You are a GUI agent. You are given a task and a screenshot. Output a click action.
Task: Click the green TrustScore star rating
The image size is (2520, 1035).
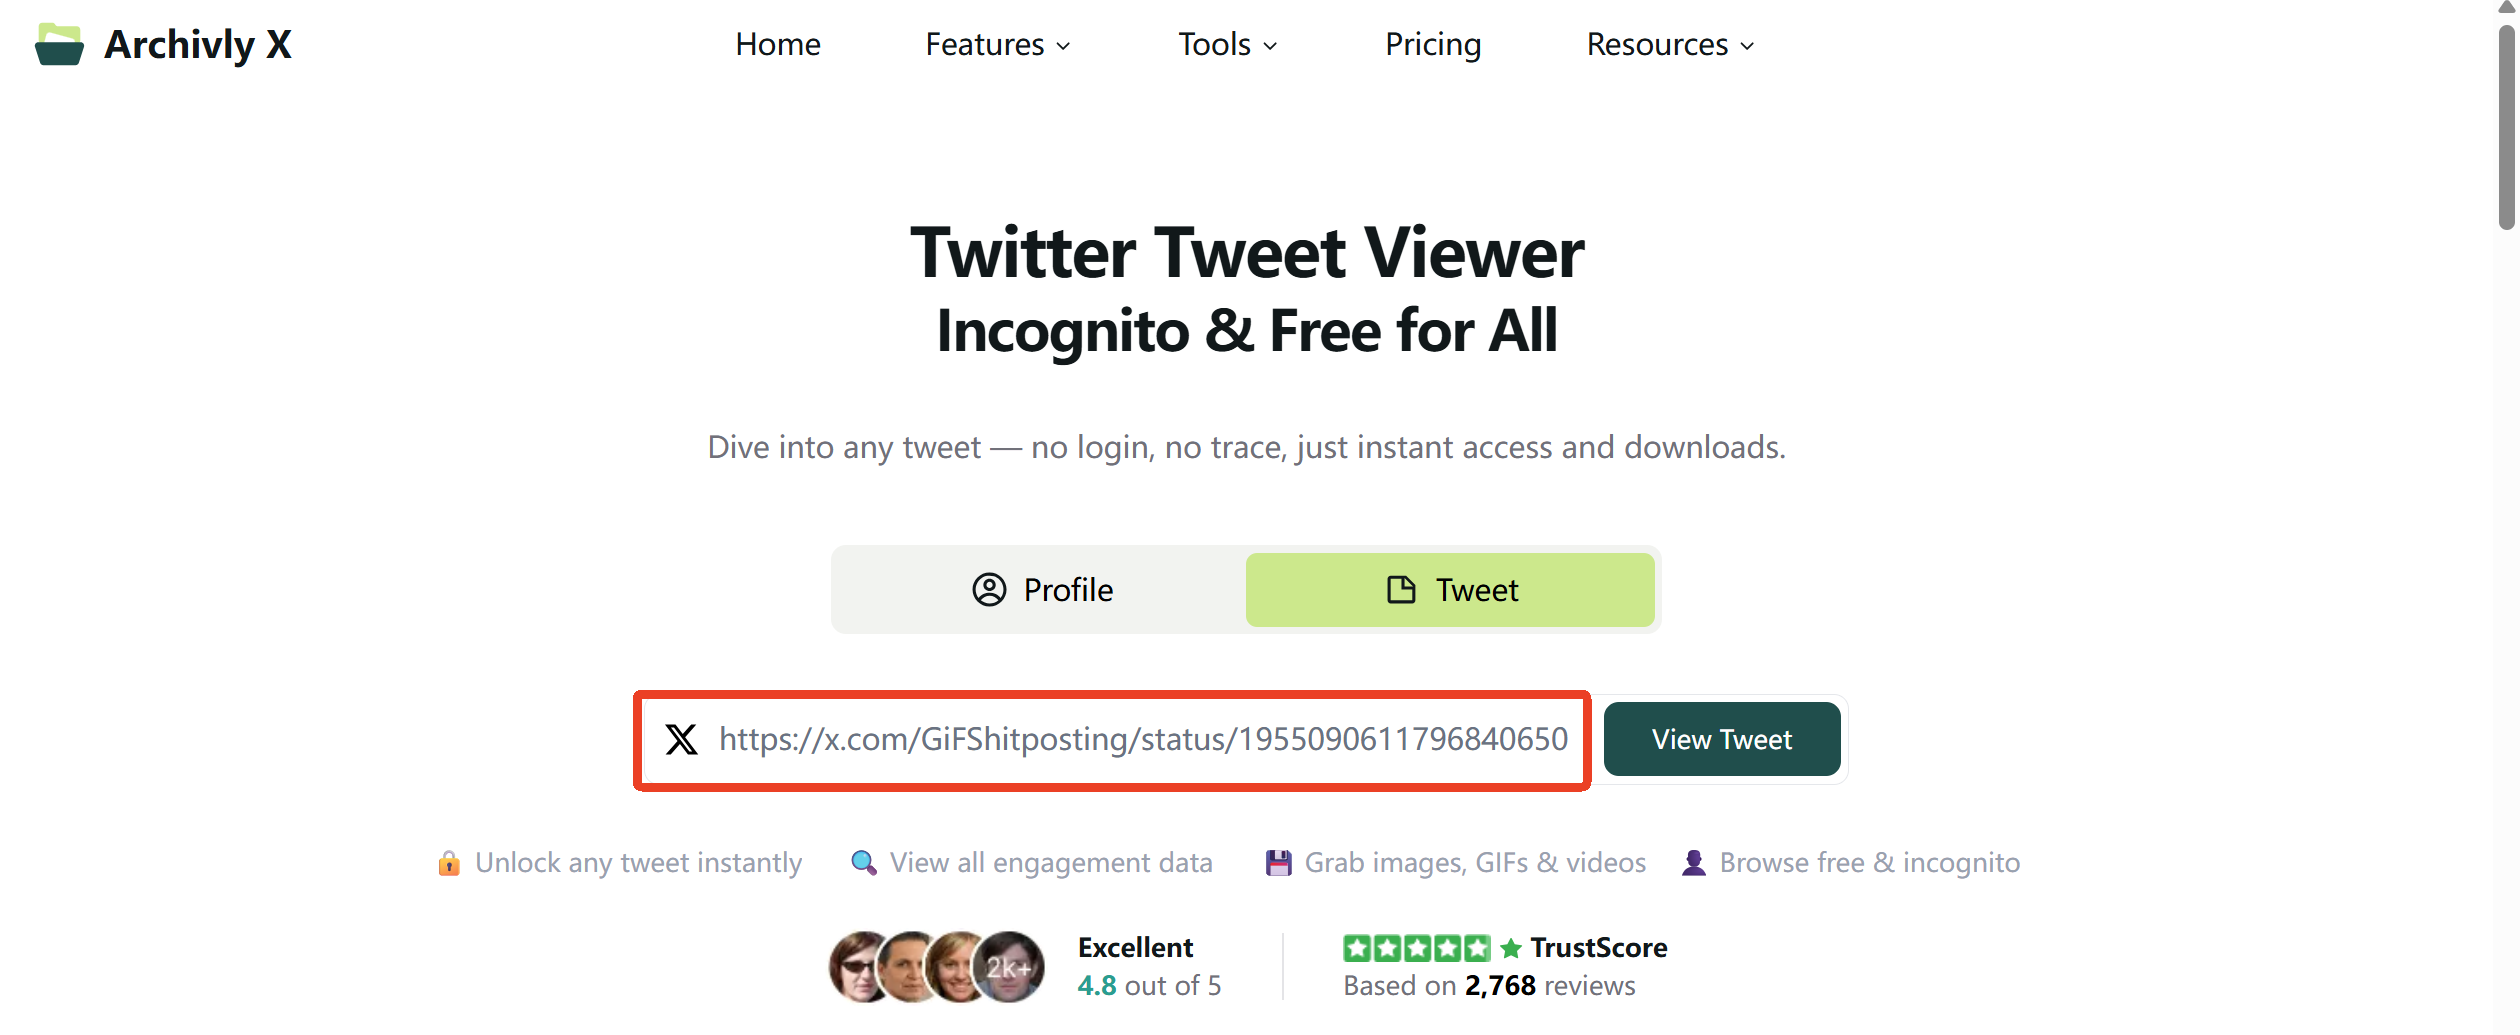pyautogui.click(x=1416, y=948)
